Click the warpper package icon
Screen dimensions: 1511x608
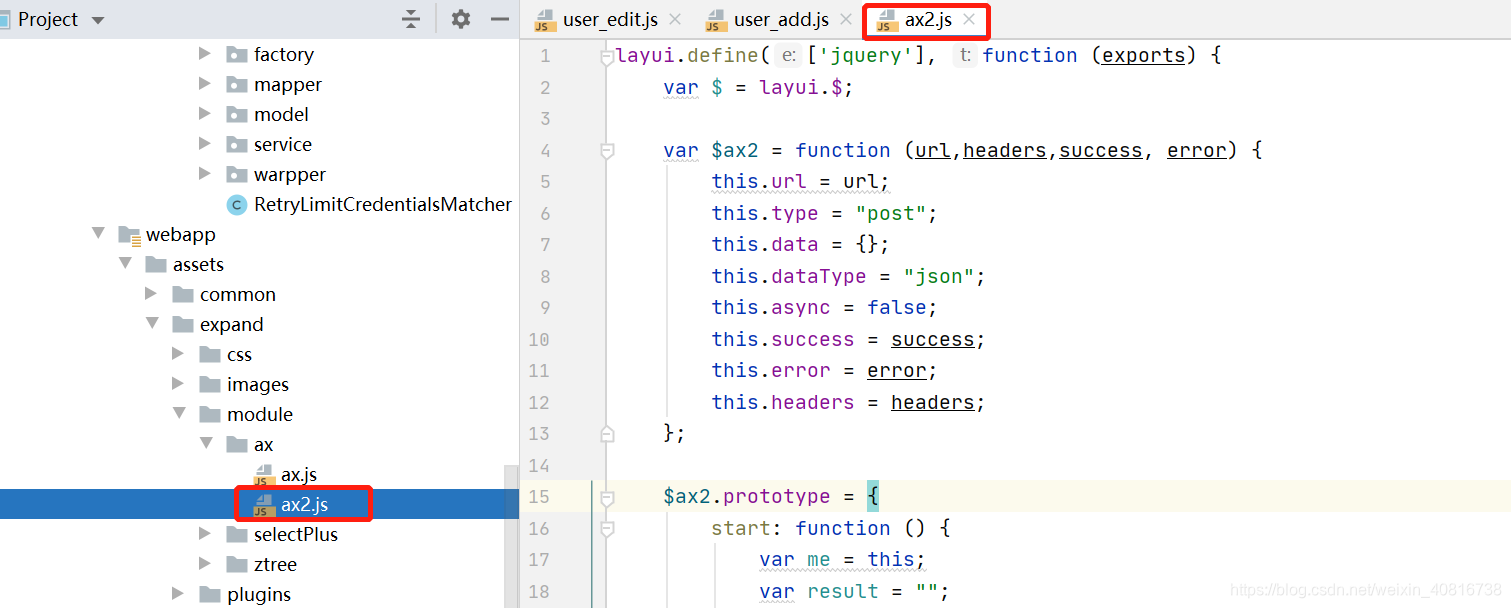tap(237, 174)
